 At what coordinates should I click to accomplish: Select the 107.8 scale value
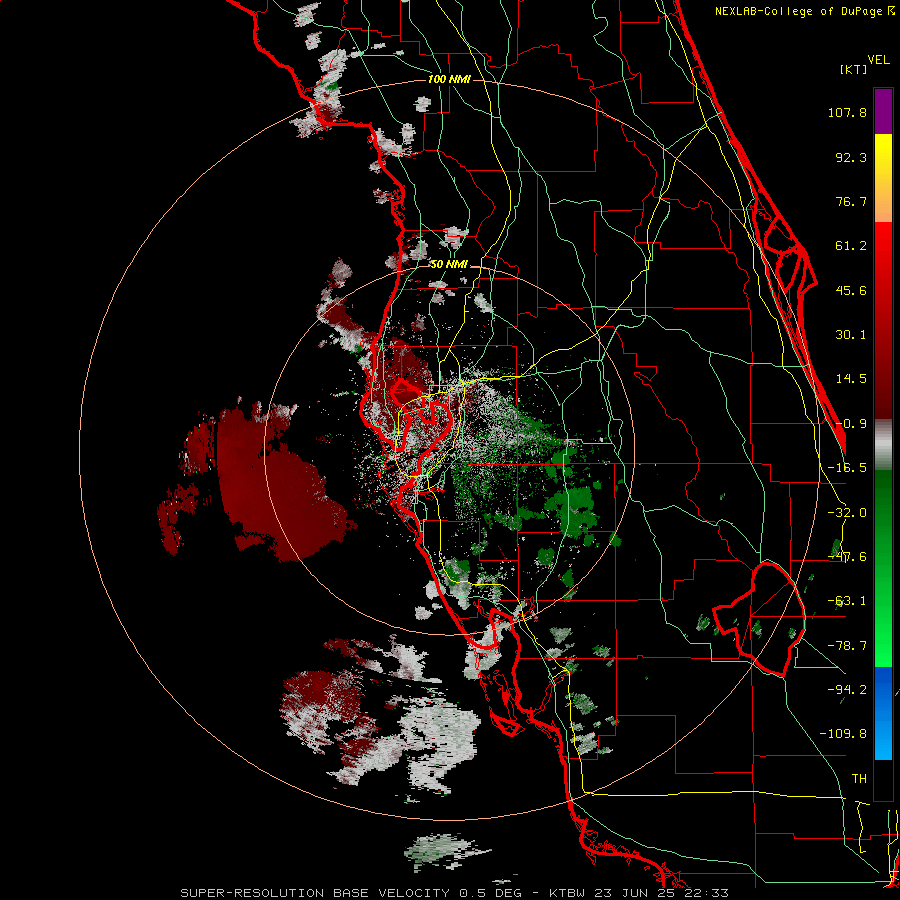click(x=847, y=112)
